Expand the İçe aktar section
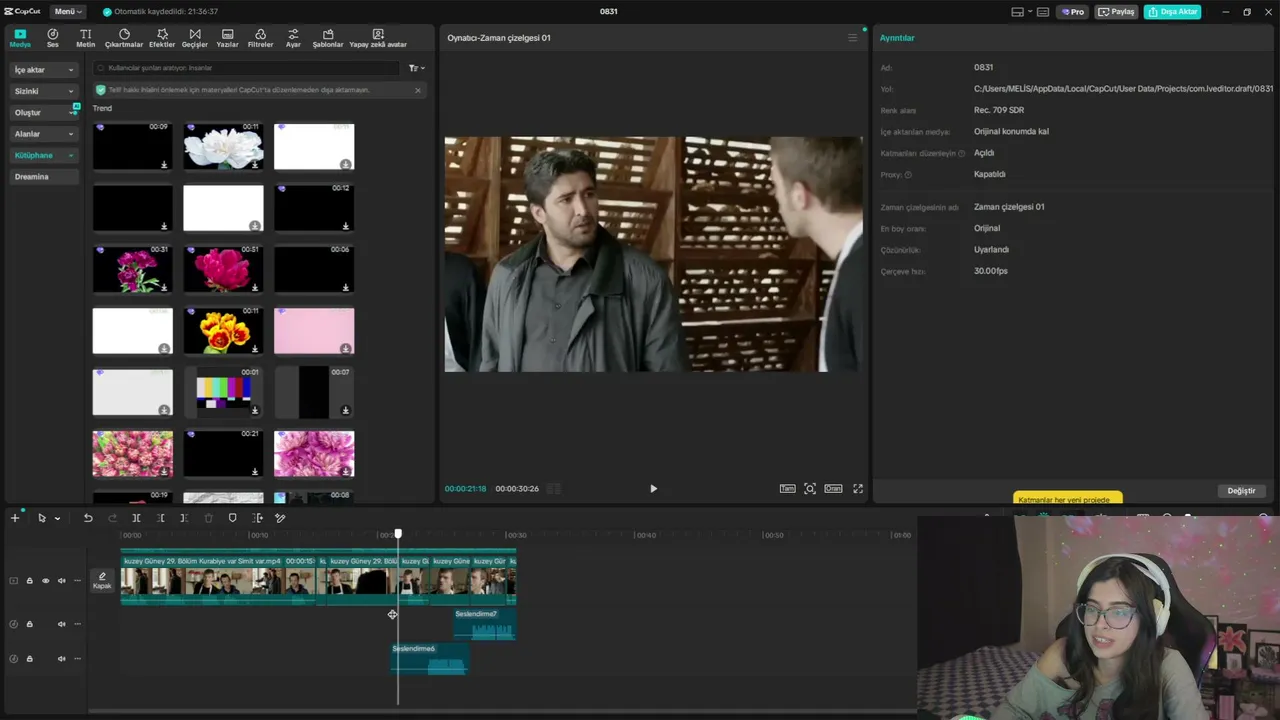The height and width of the screenshot is (720, 1280). (44, 70)
